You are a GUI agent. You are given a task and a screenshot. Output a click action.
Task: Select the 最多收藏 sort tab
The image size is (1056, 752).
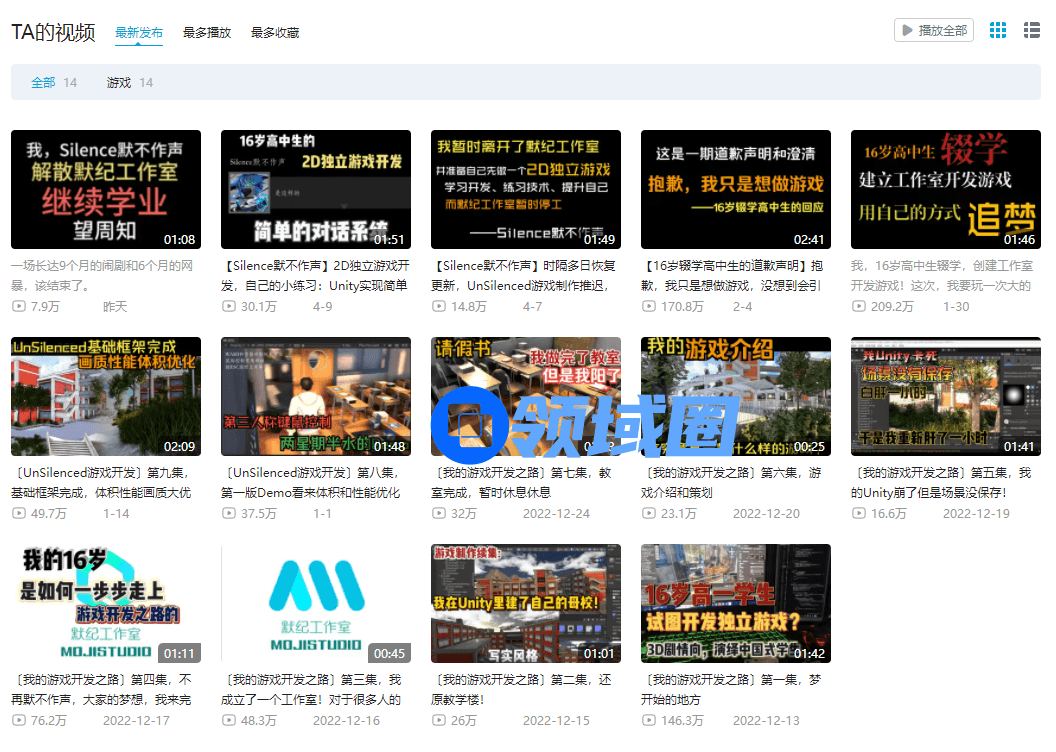tap(275, 33)
